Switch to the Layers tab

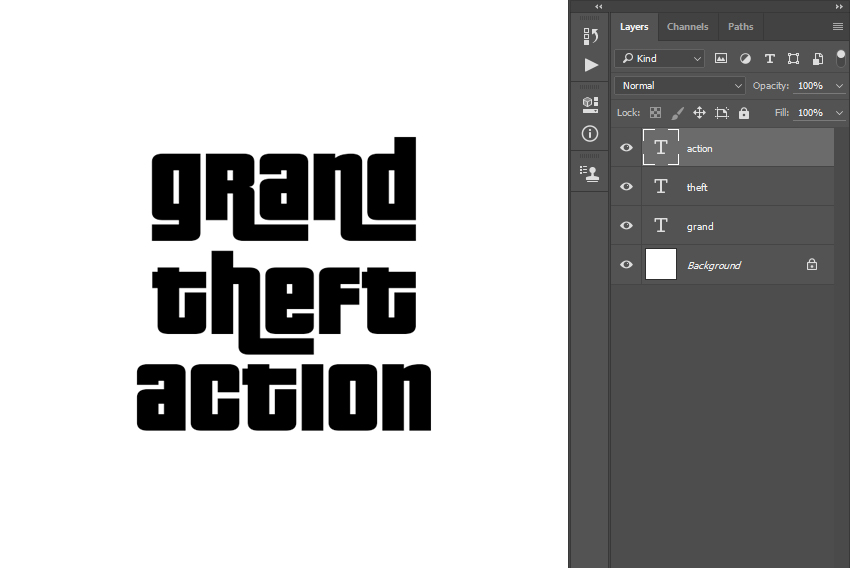tap(634, 27)
